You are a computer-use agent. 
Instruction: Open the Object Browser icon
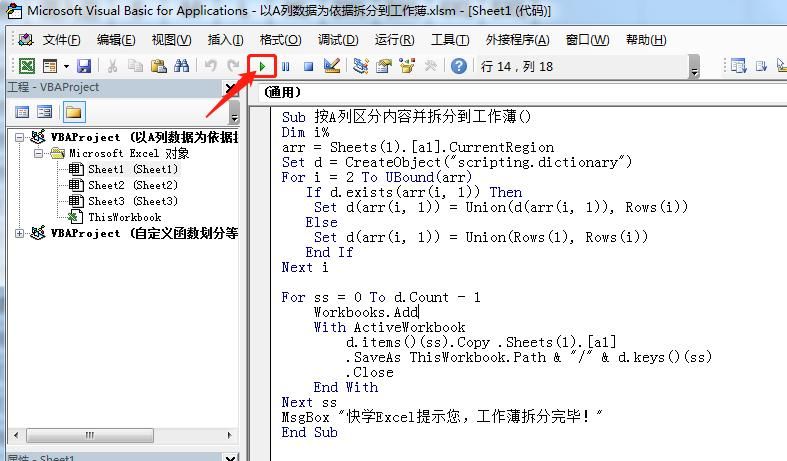(407, 66)
